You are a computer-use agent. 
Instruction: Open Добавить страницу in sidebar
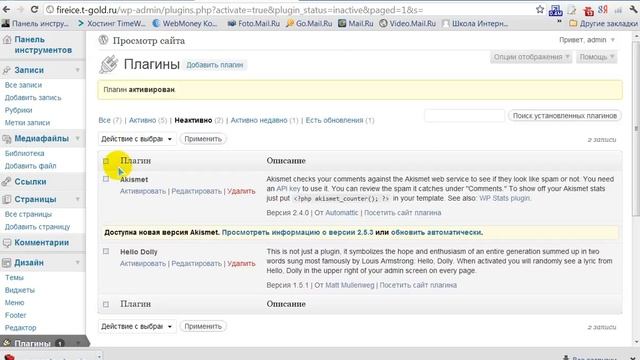pos(38,227)
